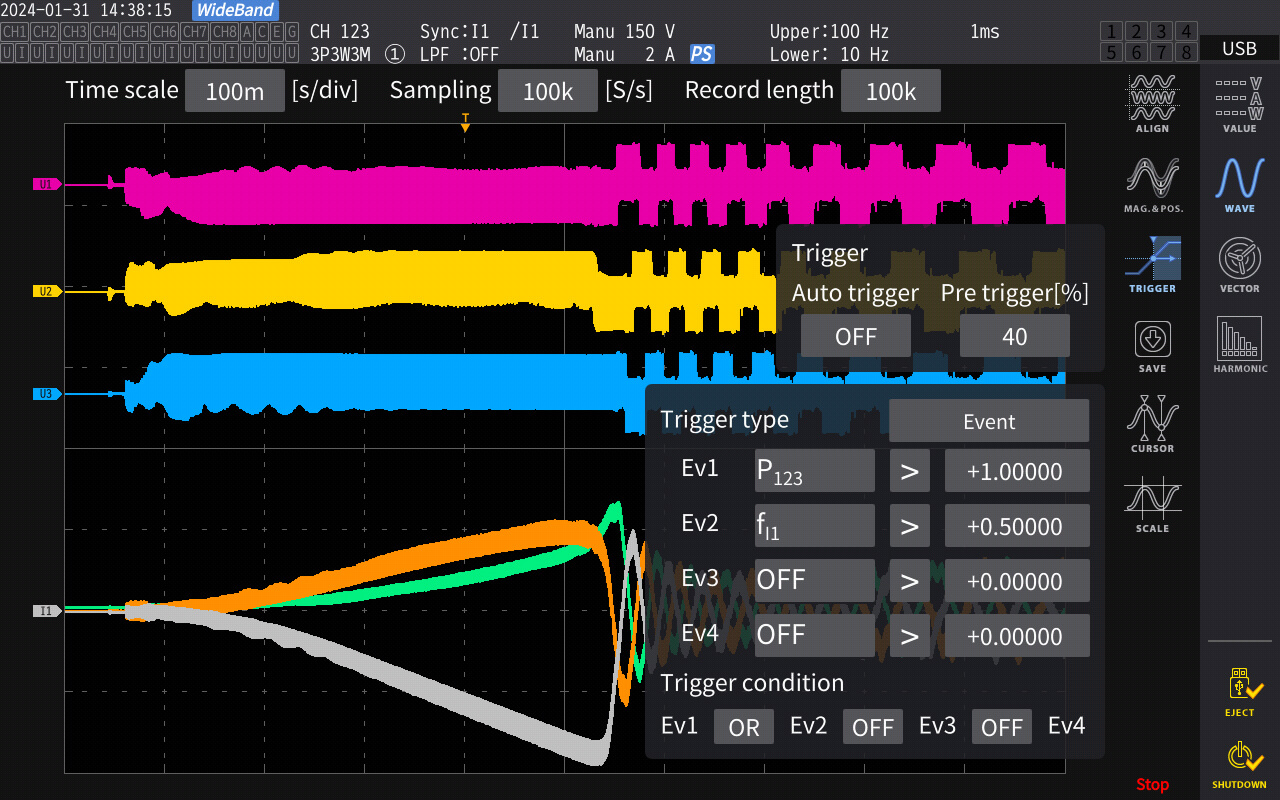
Task: Select CH8 indicator in header
Action: pos(225,31)
